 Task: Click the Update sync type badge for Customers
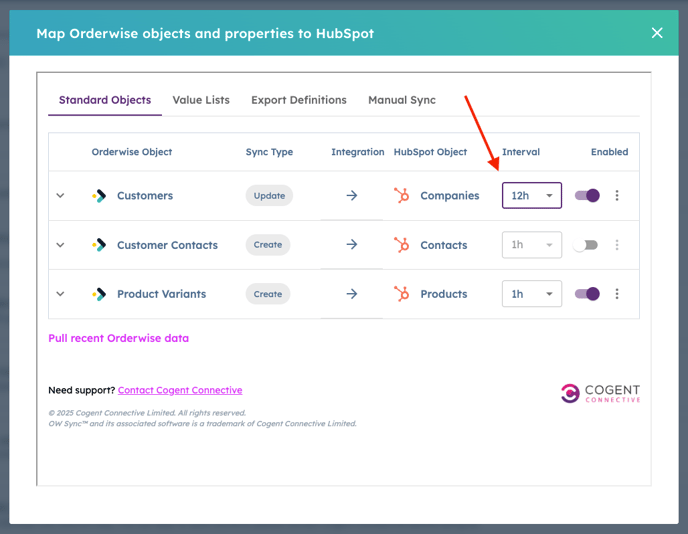coord(269,196)
